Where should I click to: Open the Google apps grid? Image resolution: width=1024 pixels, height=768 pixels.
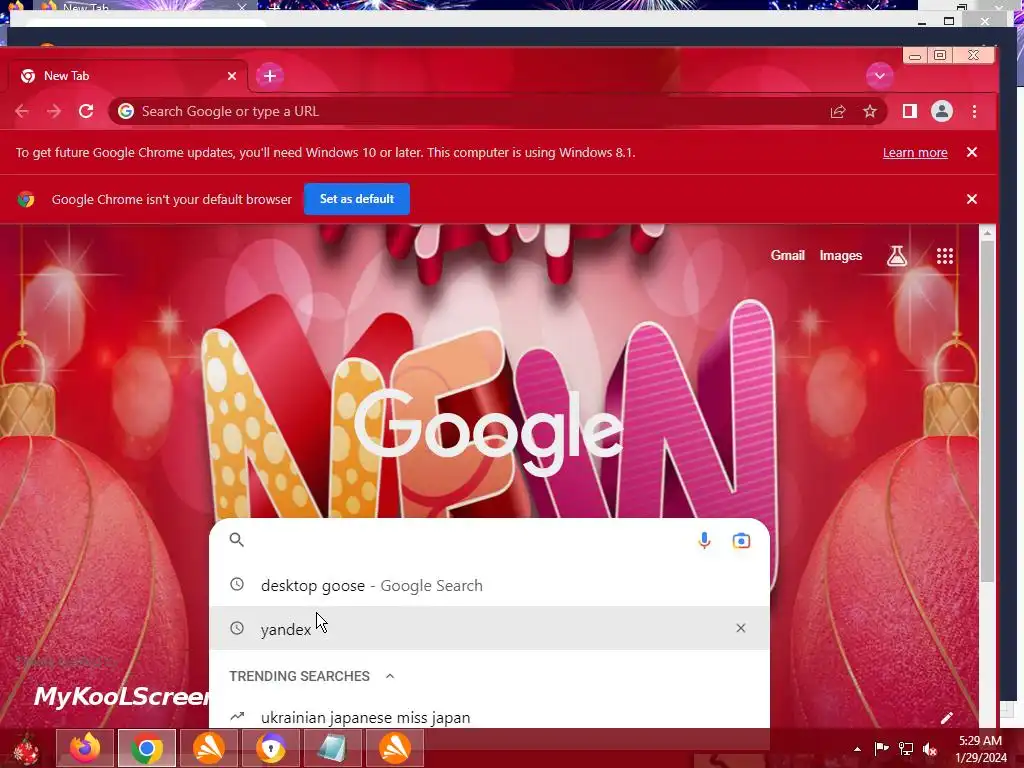944,255
